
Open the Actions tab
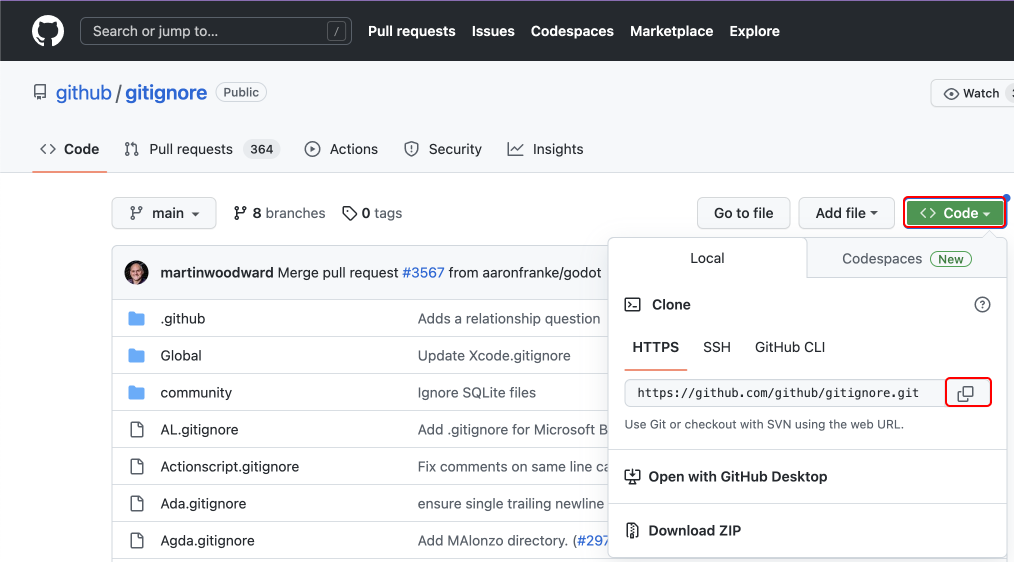tap(341, 149)
